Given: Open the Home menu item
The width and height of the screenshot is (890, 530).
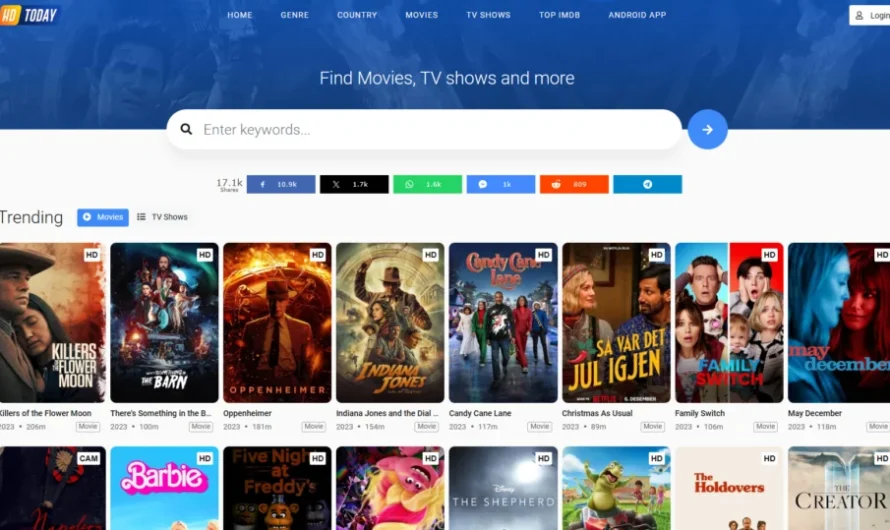Looking at the screenshot, I should 240,15.
